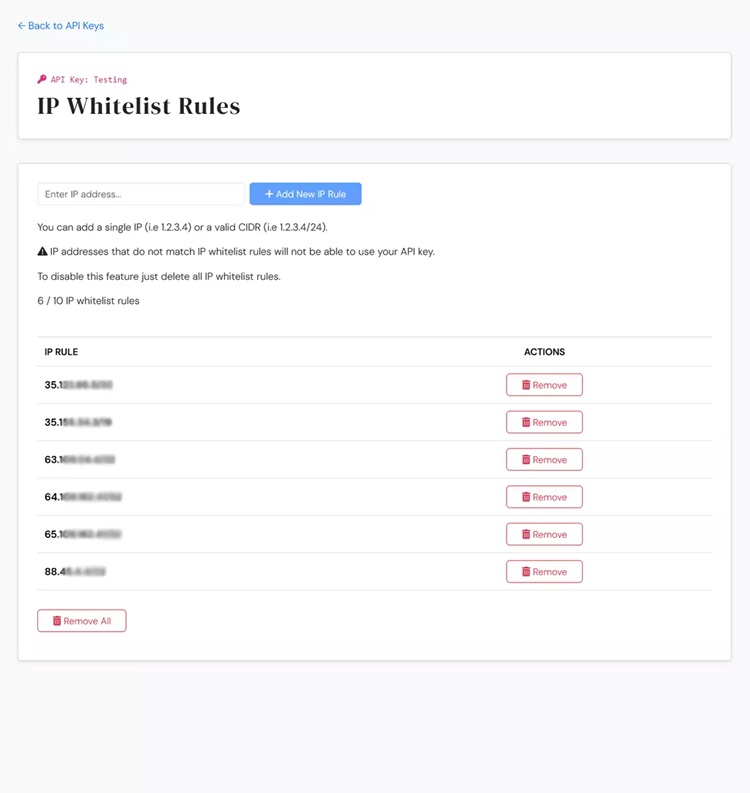Click the ACTIONS column header
Image resolution: width=750 pixels, height=793 pixels.
click(x=544, y=352)
